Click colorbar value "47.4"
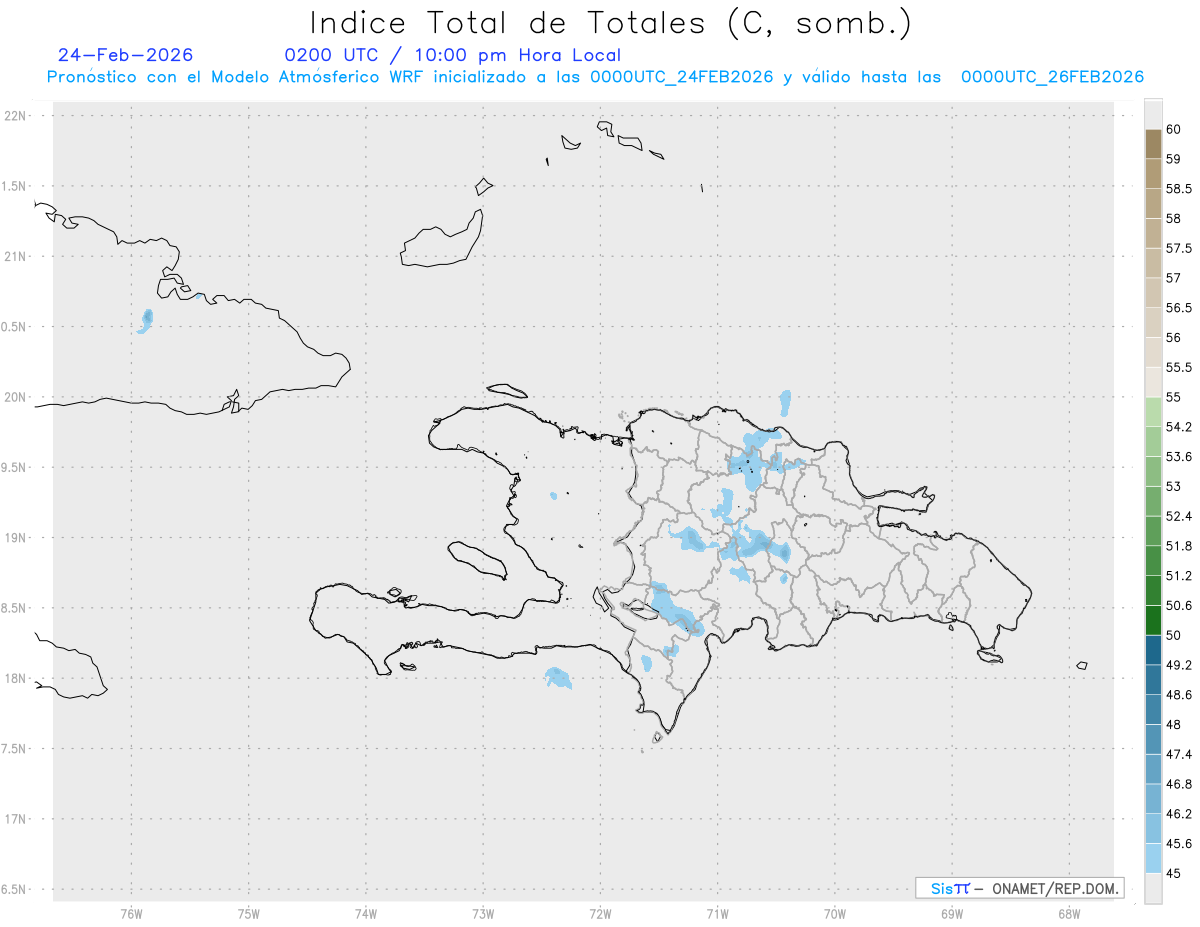 click(x=1178, y=754)
